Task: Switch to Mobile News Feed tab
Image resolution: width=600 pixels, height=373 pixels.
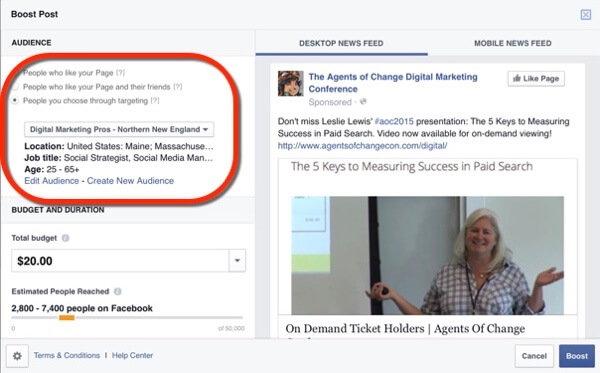Action: [x=513, y=43]
